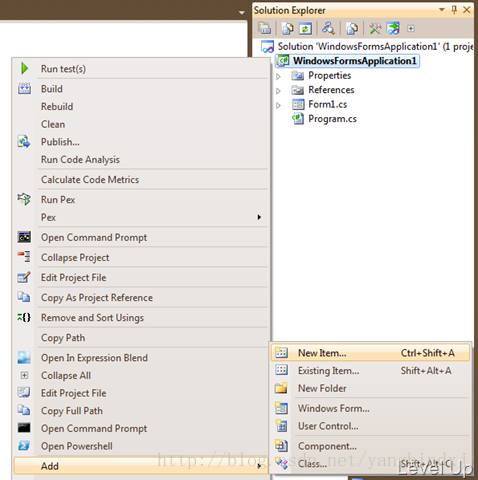Open Solution Explorer window position dropdown
This screenshot has width=478, height=480.
coord(442,9)
